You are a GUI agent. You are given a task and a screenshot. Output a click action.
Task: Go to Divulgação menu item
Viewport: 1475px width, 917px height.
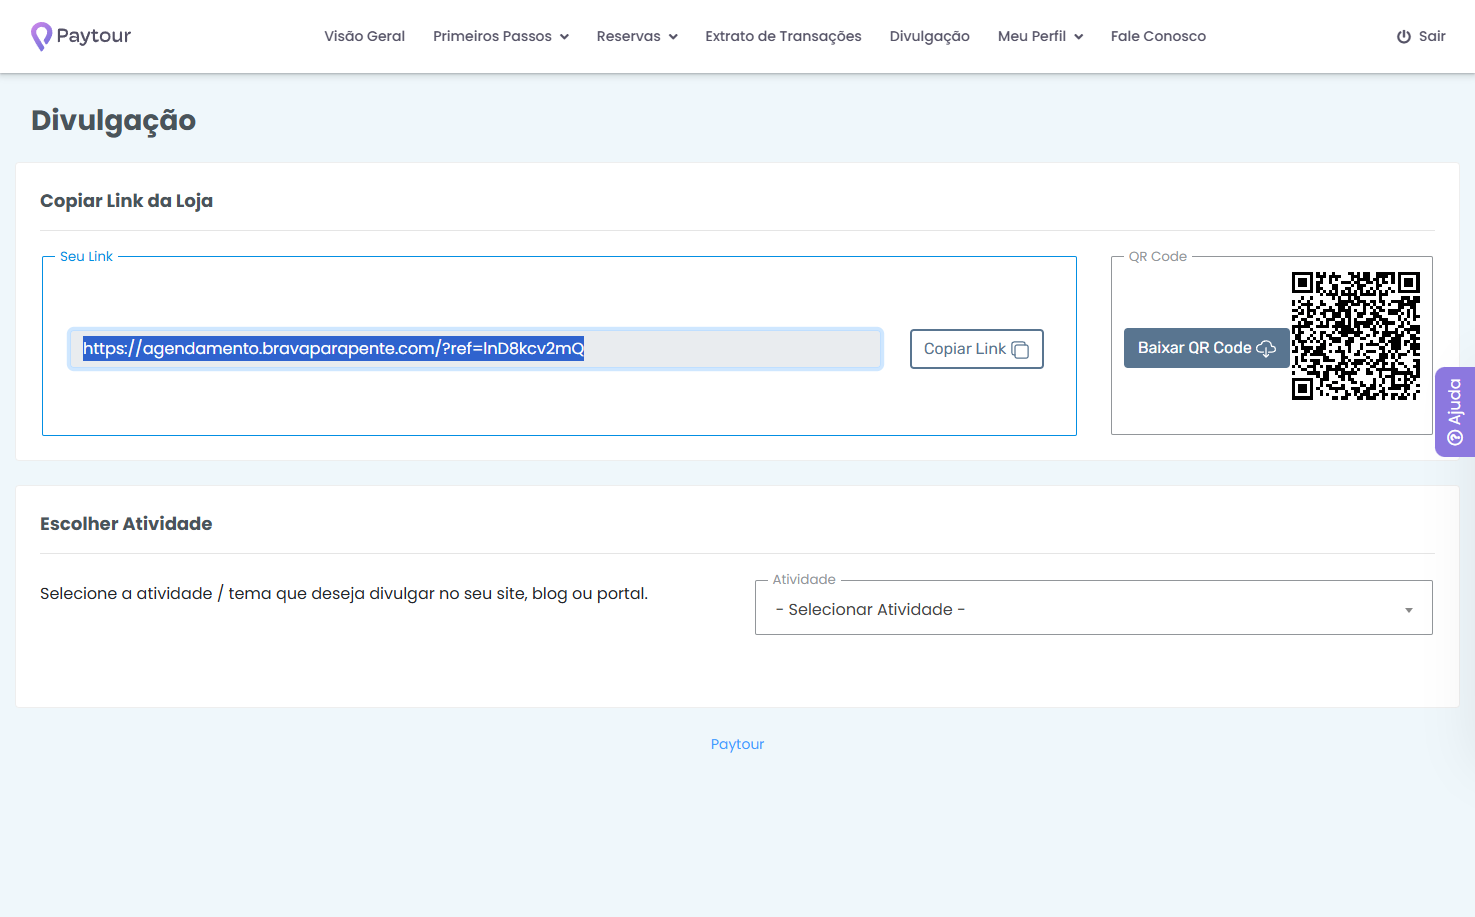(930, 36)
